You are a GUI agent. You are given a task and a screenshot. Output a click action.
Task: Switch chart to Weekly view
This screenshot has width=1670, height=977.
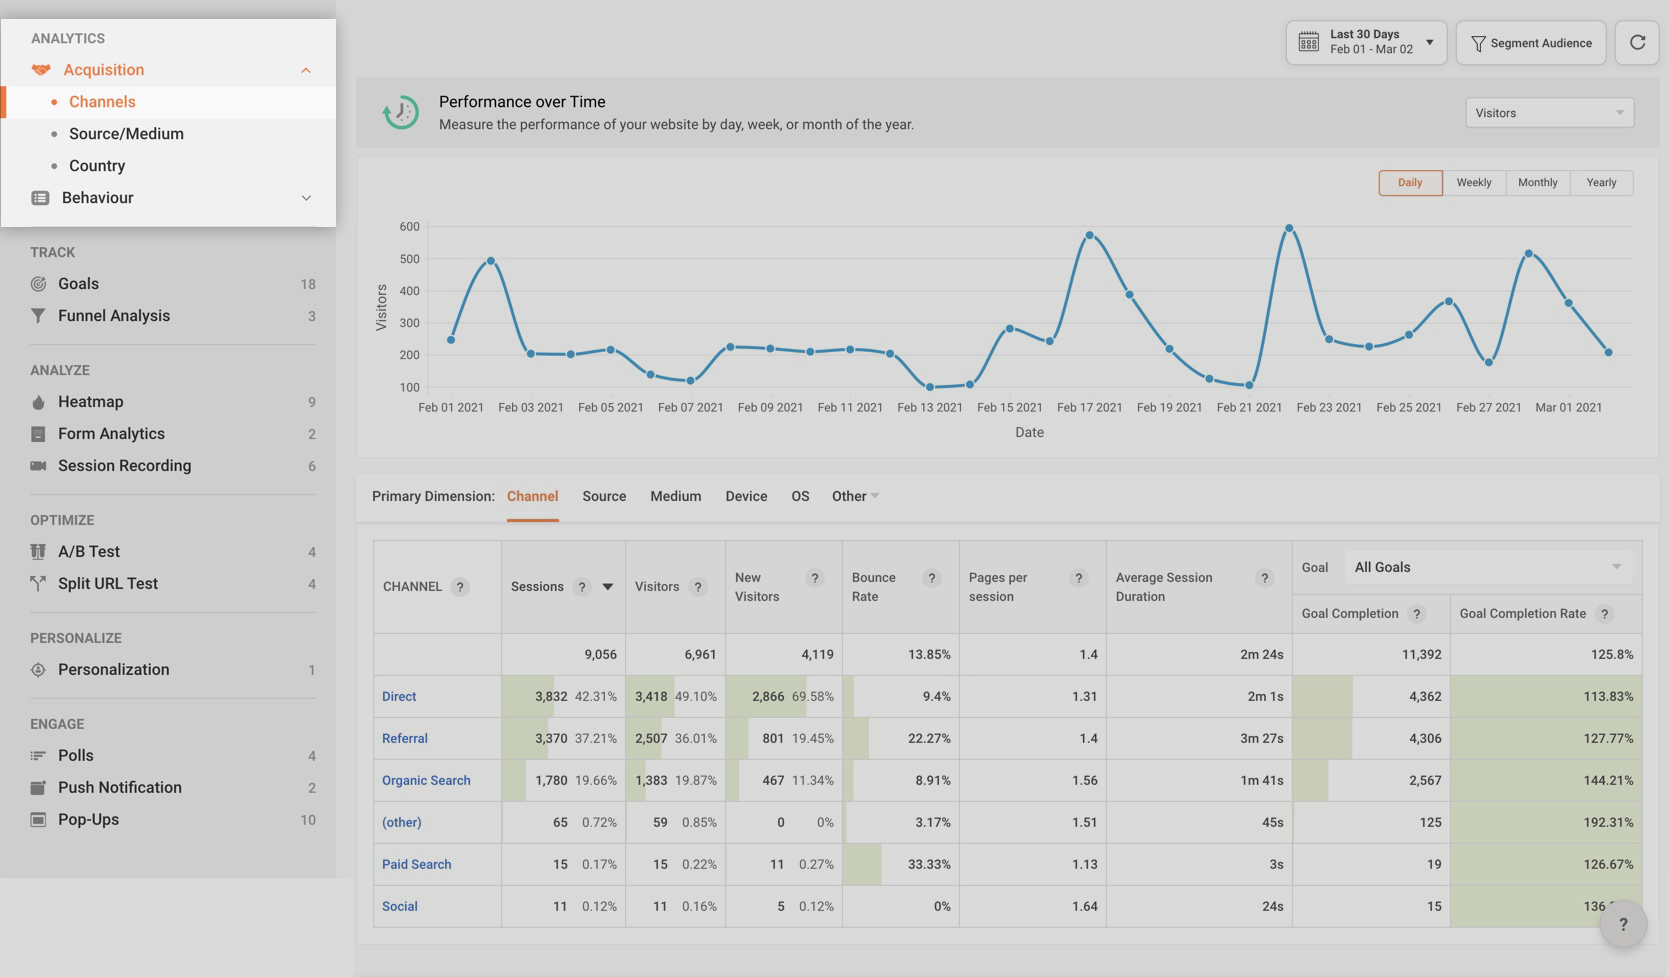(x=1473, y=183)
